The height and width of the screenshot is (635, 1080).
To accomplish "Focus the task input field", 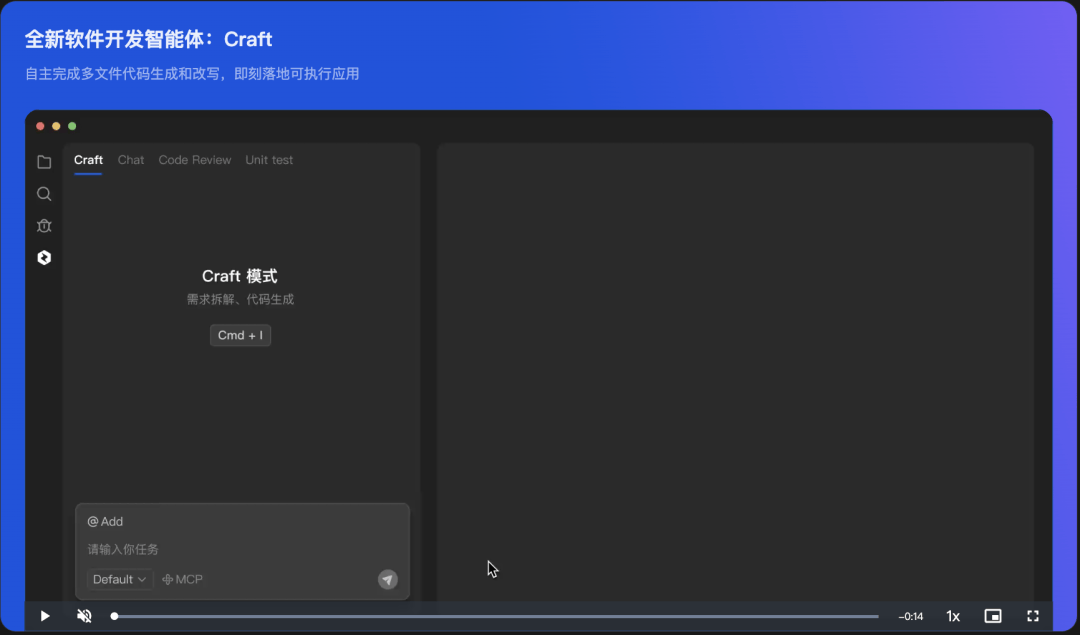I will tap(240, 549).
